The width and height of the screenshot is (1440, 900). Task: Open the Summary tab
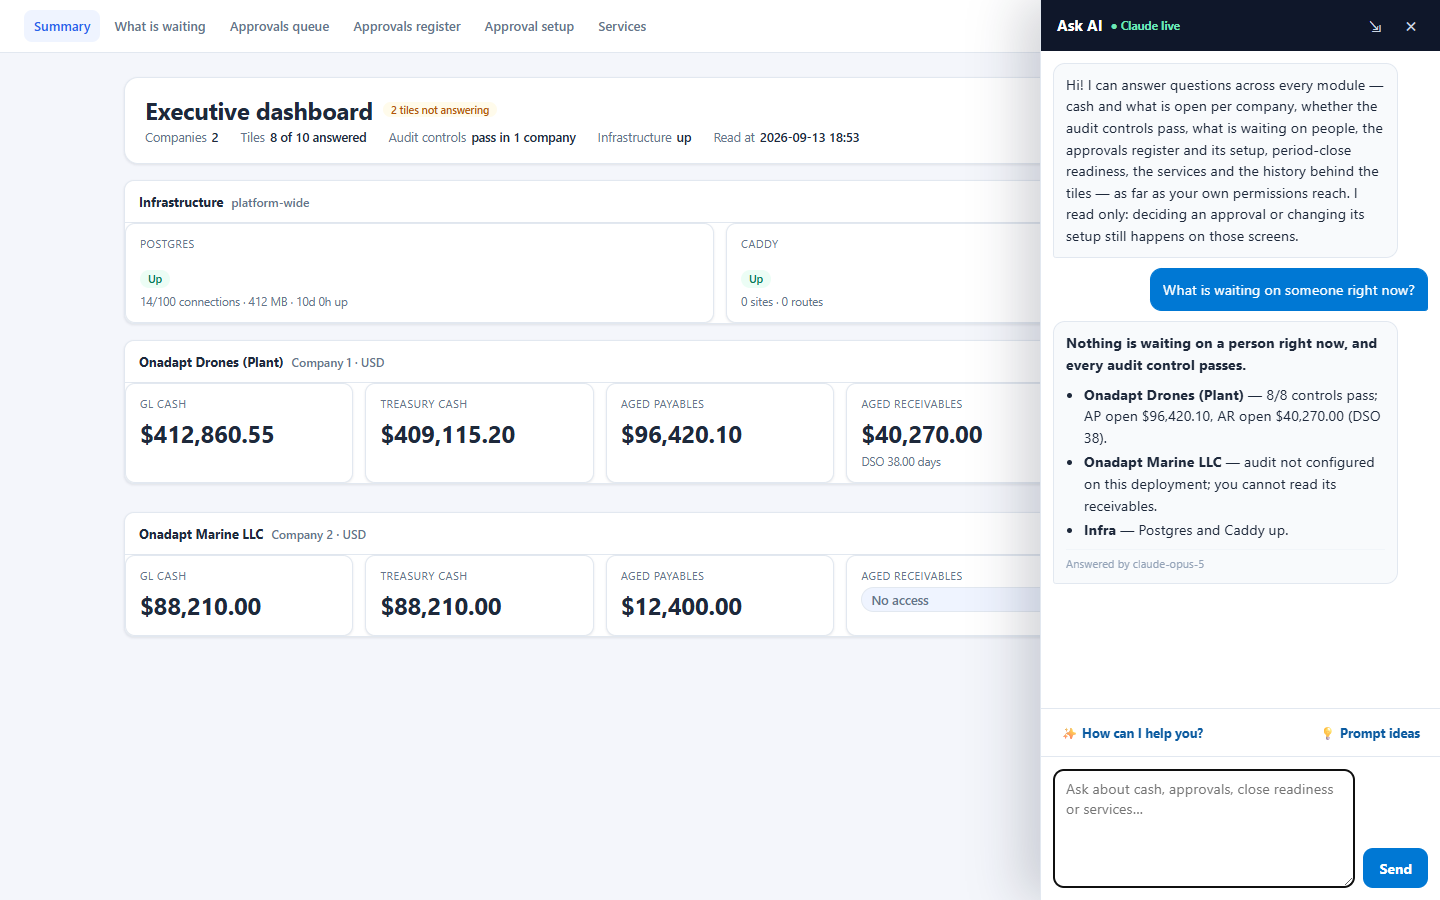point(62,26)
